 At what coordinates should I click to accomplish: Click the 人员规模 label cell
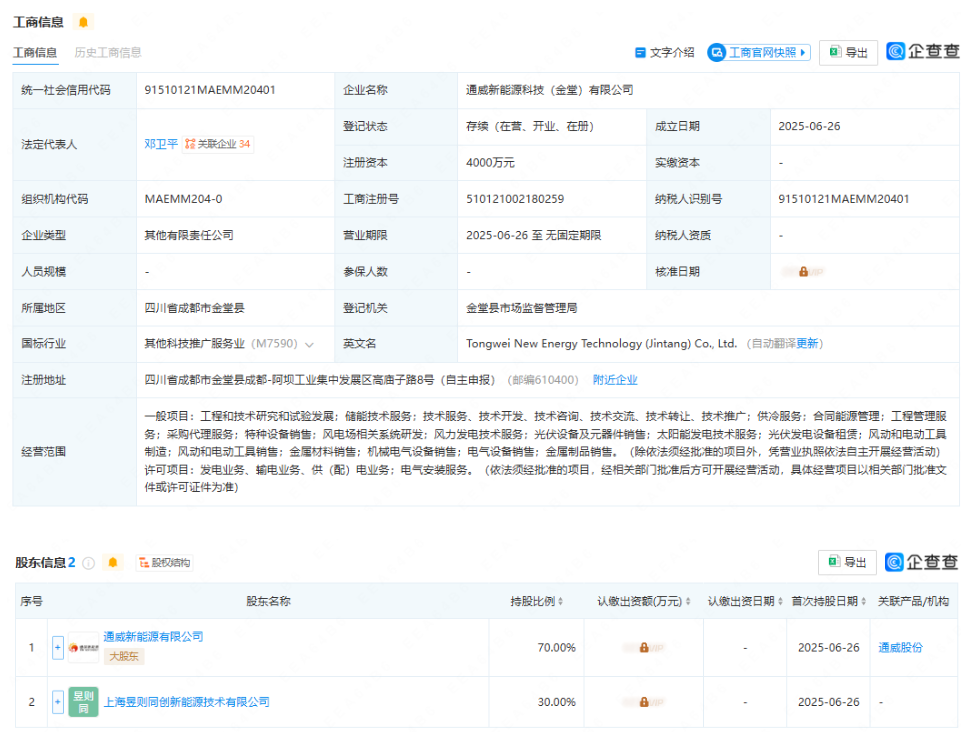pos(75,271)
